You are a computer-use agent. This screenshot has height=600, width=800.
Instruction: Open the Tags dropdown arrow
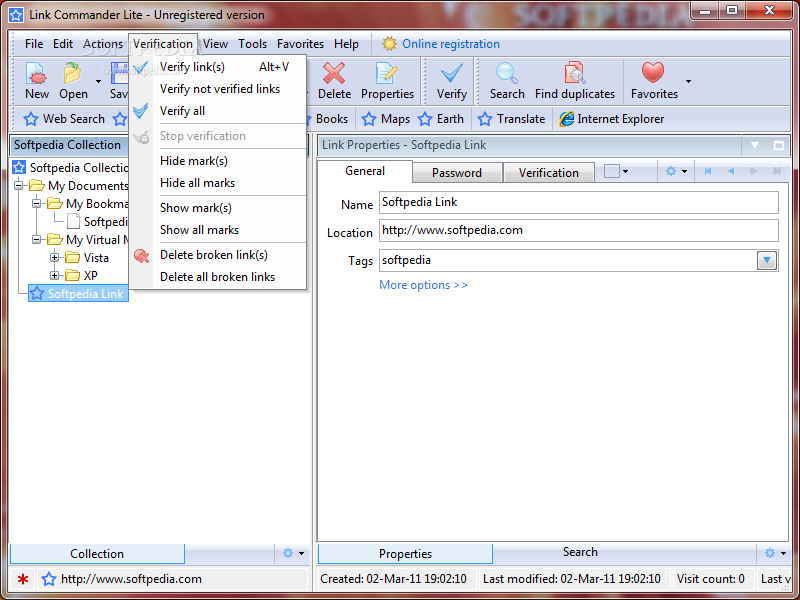coord(766,261)
